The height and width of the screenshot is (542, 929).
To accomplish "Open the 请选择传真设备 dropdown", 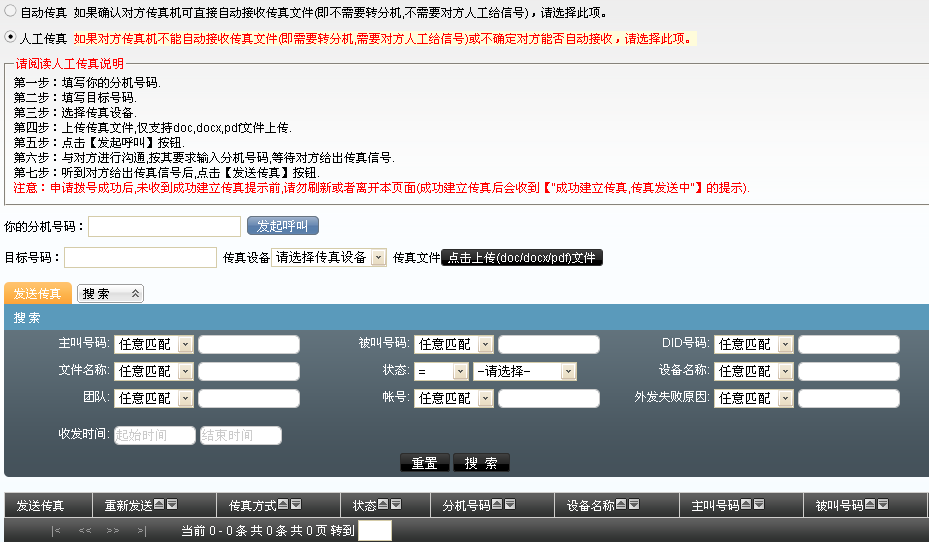I will [x=329, y=257].
